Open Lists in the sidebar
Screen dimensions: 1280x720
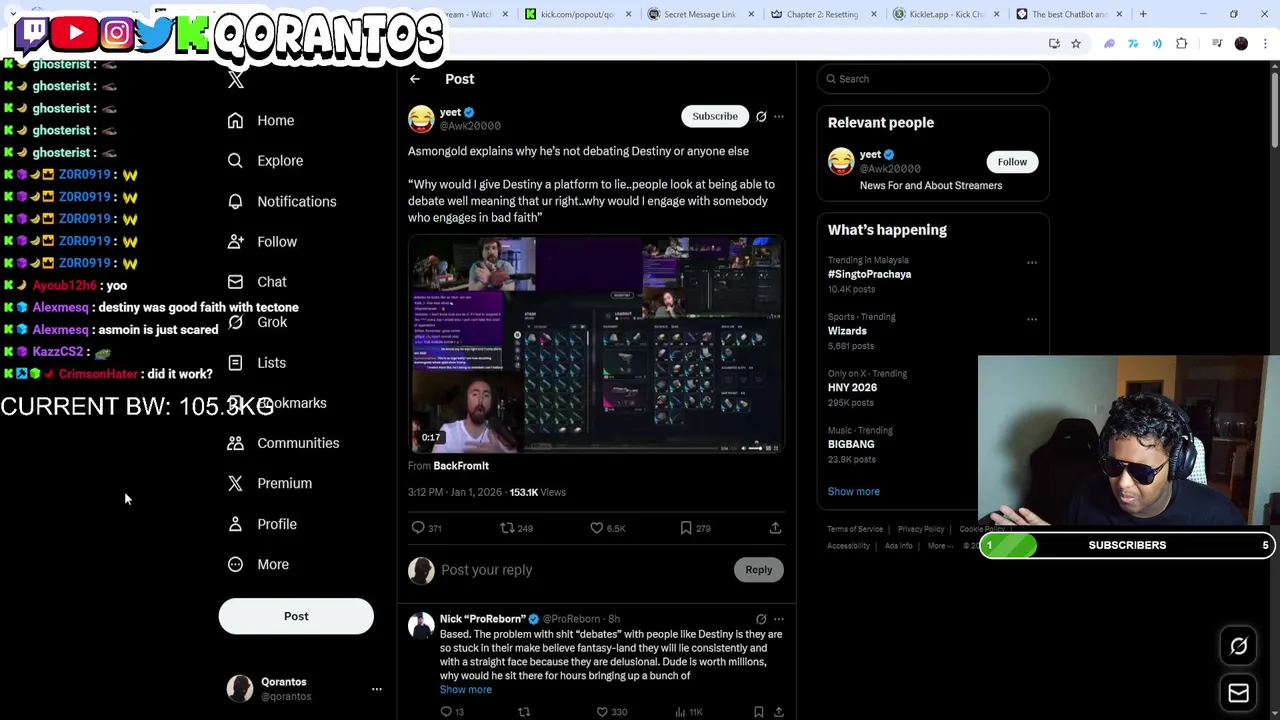tap(257, 363)
